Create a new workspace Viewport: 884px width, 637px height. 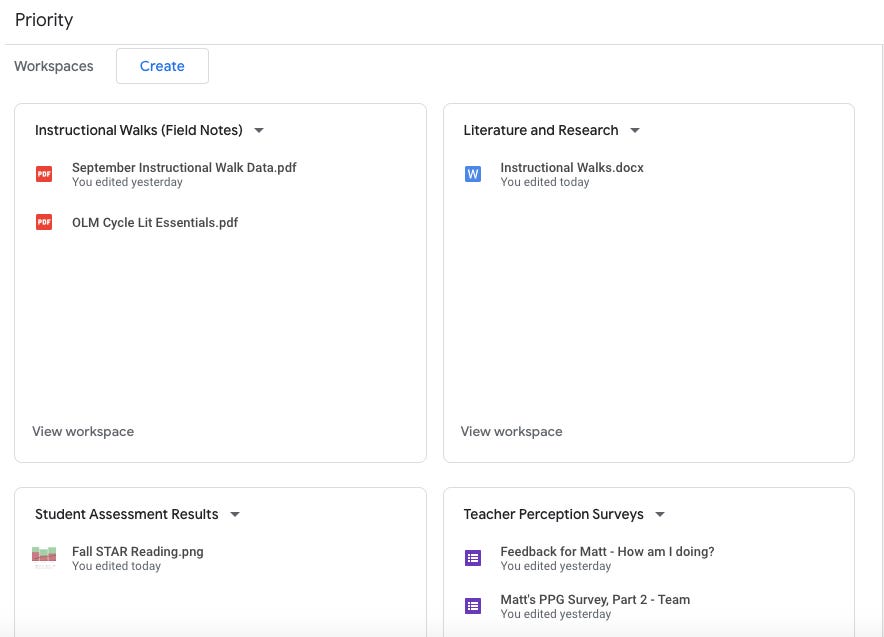pos(162,66)
